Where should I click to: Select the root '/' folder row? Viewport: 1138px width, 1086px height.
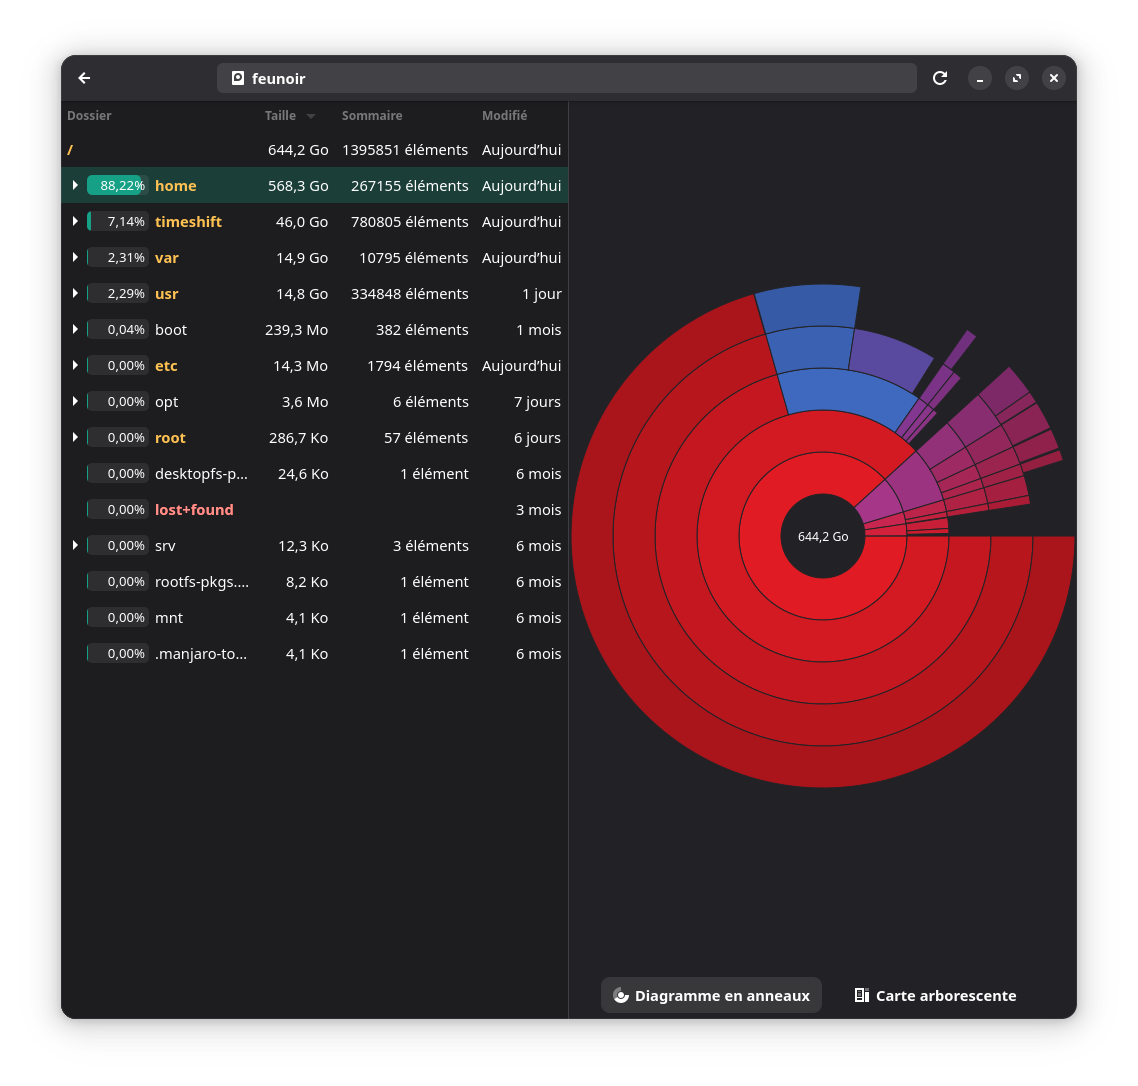coord(314,150)
